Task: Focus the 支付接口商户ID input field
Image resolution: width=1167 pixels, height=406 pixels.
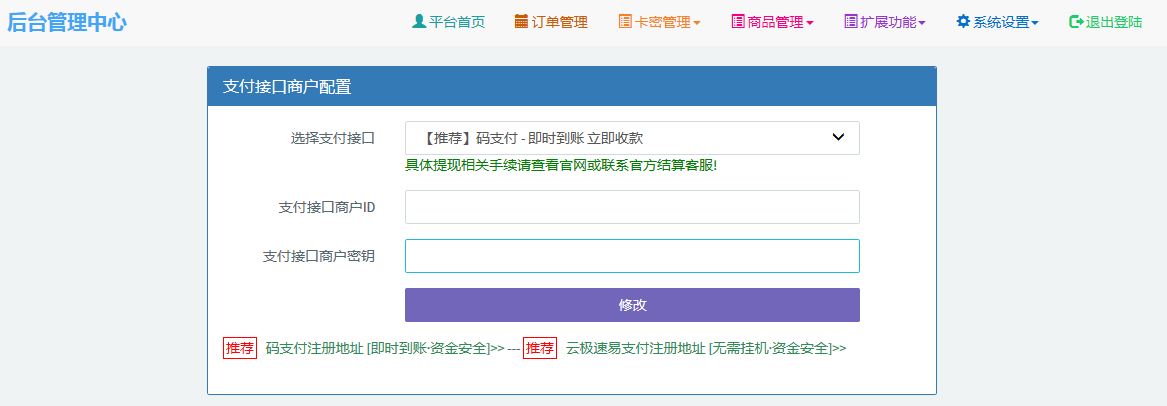Action: [x=632, y=207]
